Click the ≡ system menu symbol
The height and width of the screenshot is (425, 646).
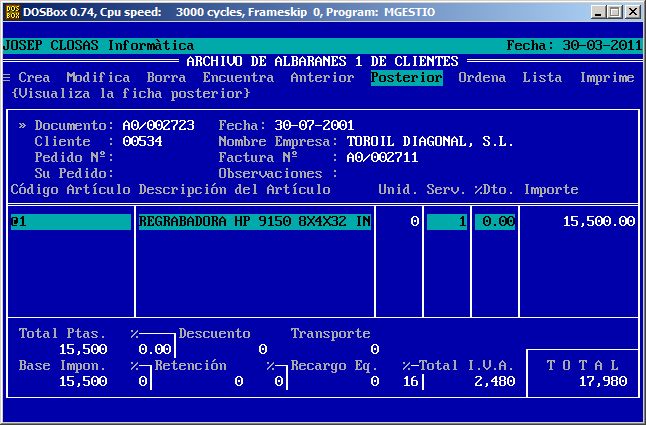point(7,78)
